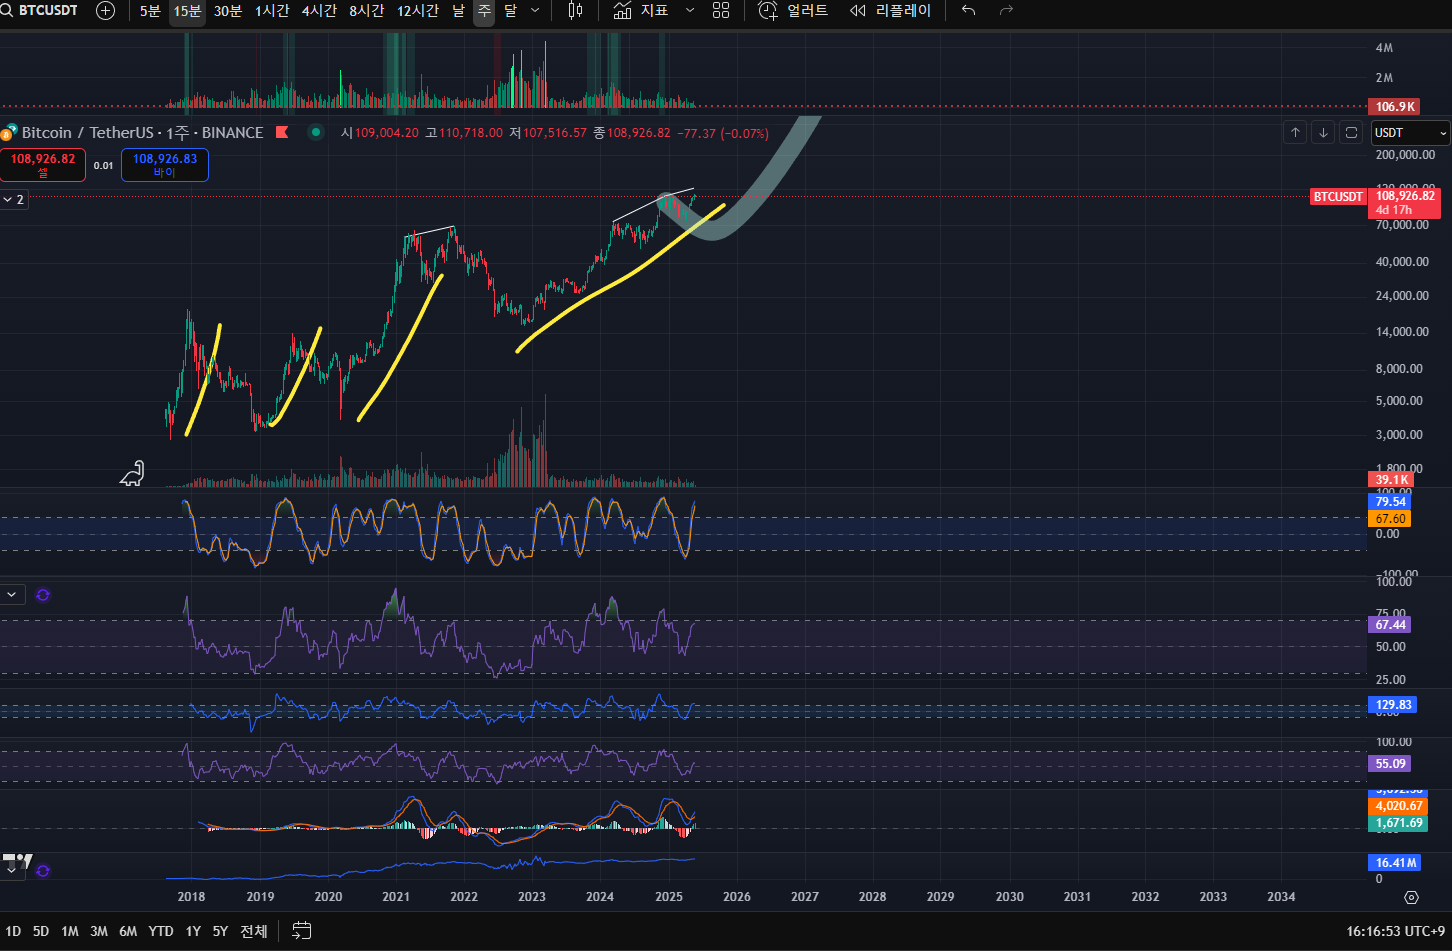The height and width of the screenshot is (951, 1452).
Task: Maximize the chart pane
Action: point(1351,132)
